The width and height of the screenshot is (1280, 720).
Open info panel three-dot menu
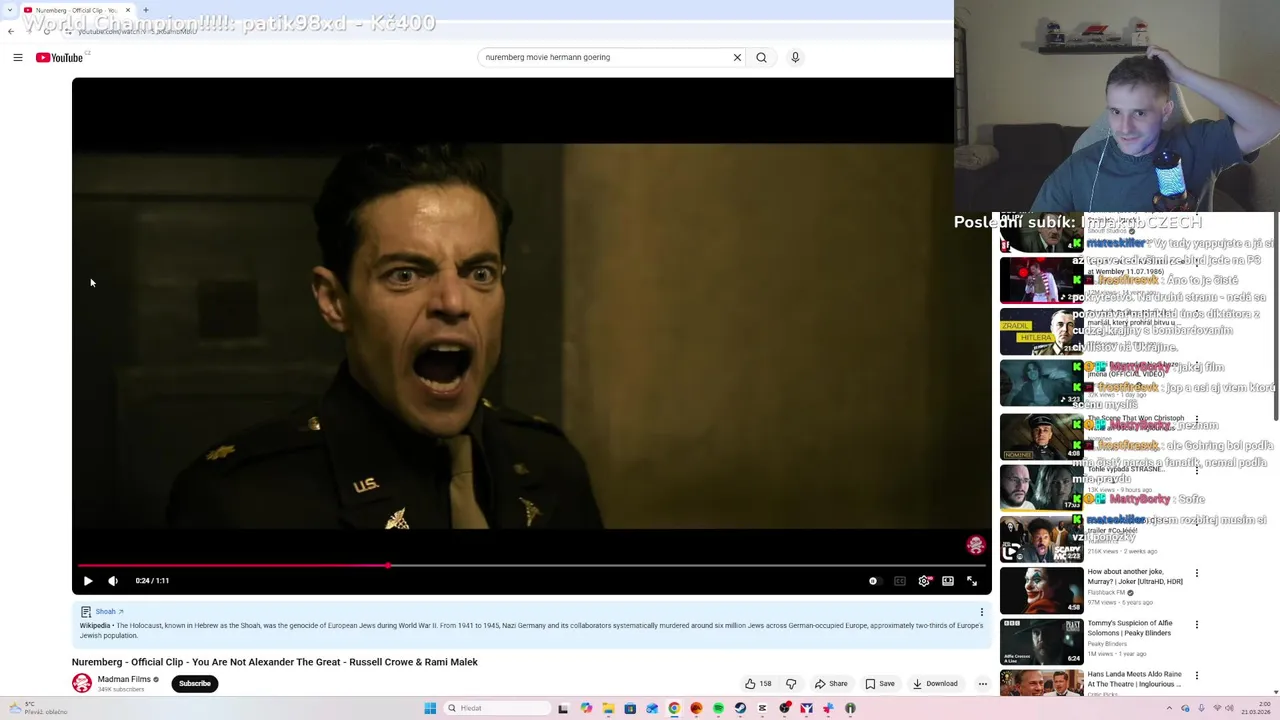[x=982, y=611]
